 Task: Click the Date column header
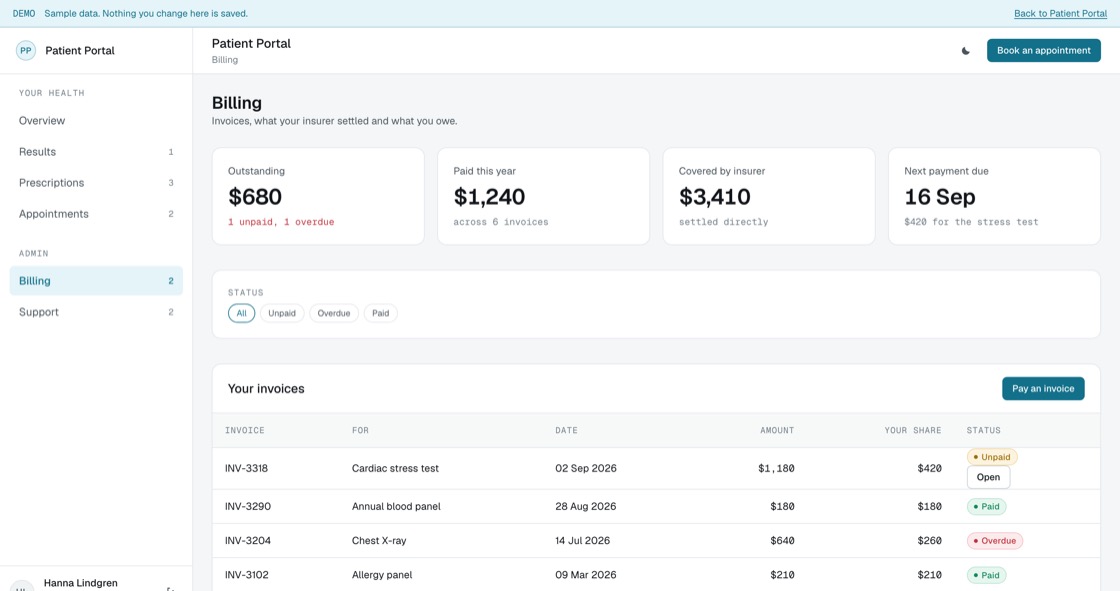point(566,430)
